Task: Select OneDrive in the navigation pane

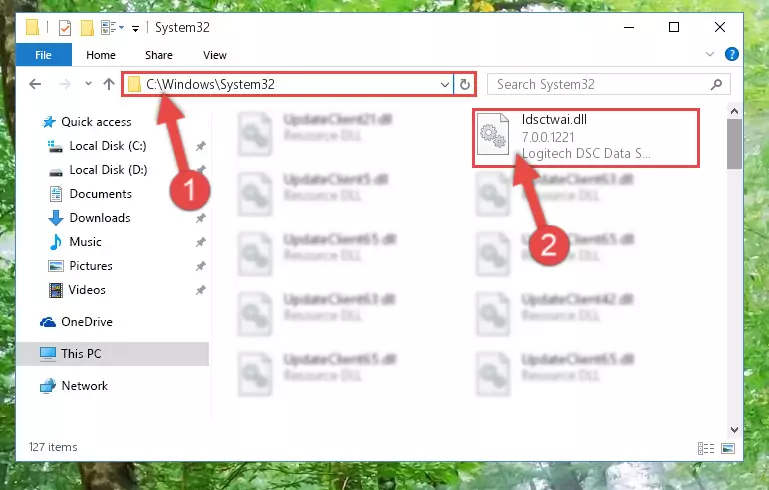Action: coord(77,322)
